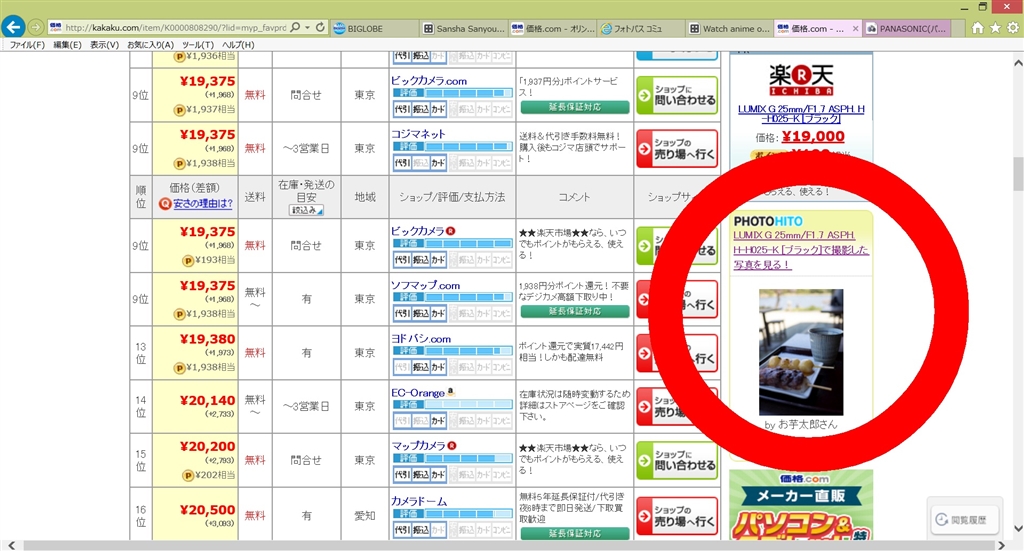Open the address bar autocomplete dropdown arrow
This screenshot has height=551, width=1024.
(307, 27)
